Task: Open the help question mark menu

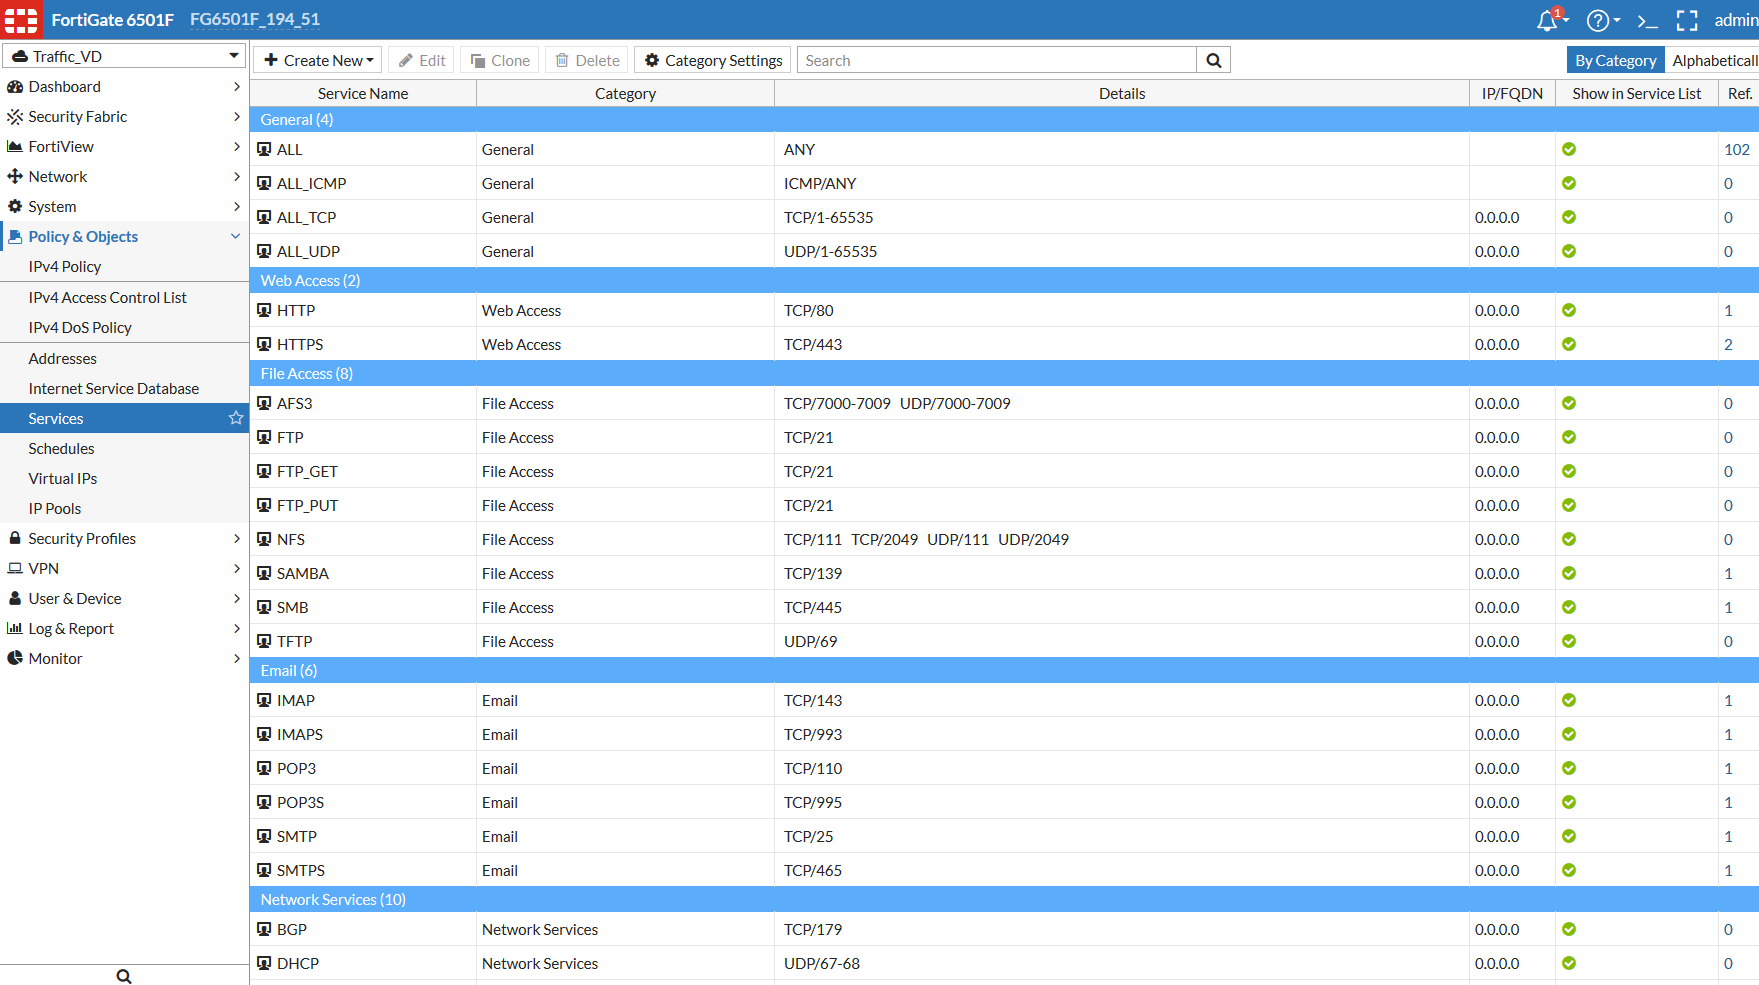Action: 1599,20
